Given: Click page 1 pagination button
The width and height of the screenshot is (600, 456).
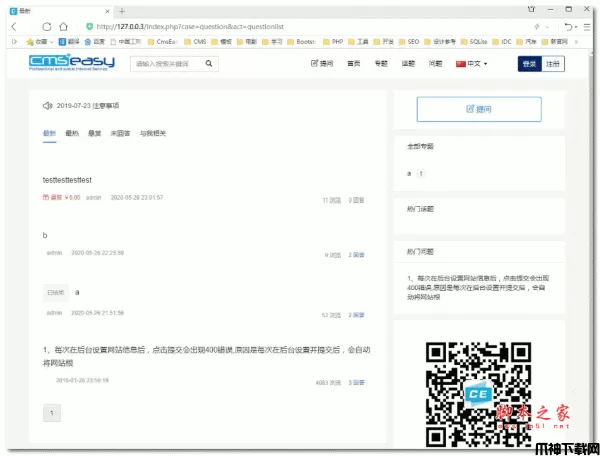Looking at the screenshot, I should pos(52,413).
